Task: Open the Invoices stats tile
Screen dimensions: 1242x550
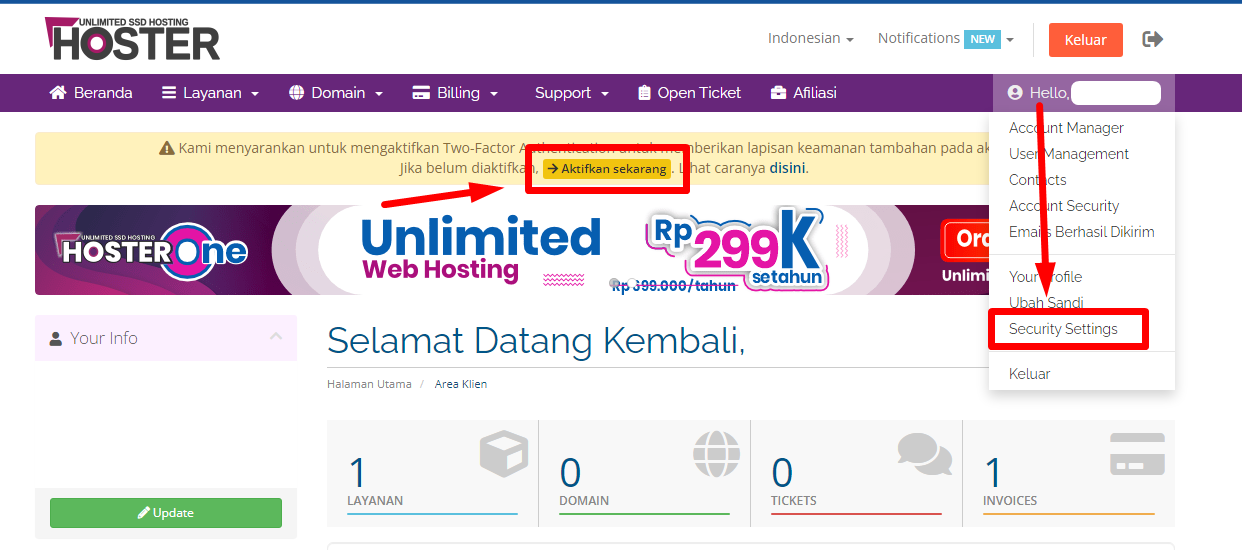Action: click(1069, 473)
